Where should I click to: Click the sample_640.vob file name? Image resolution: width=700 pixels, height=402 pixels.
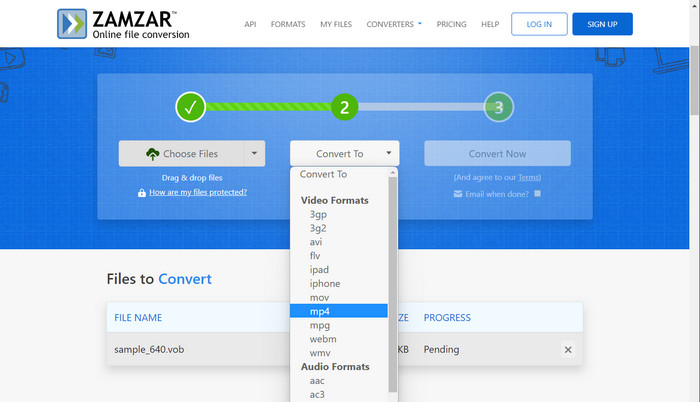pyautogui.click(x=149, y=349)
